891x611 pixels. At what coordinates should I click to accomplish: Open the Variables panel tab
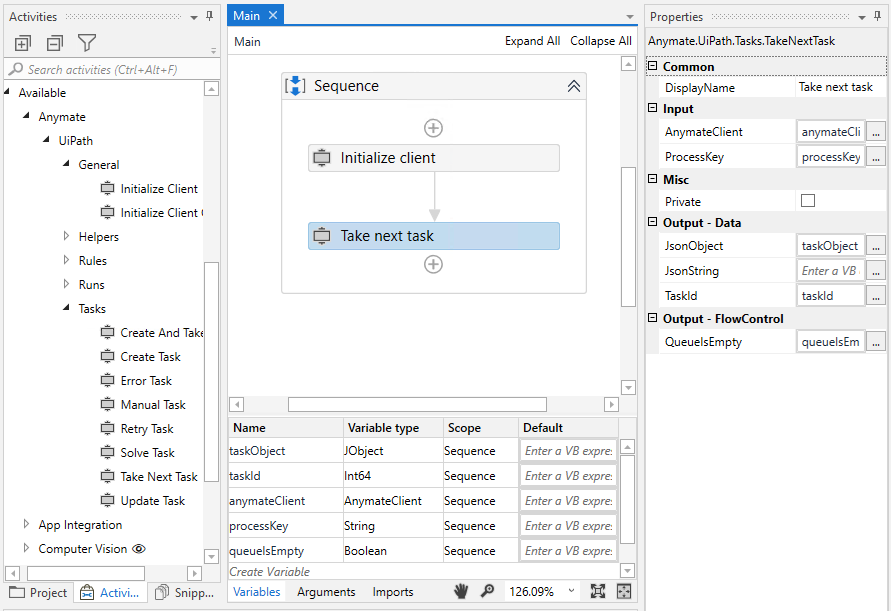(257, 592)
